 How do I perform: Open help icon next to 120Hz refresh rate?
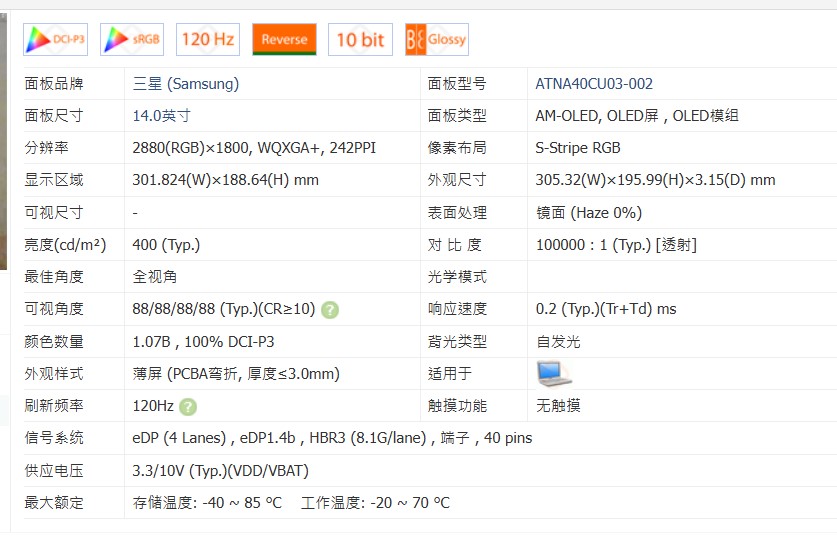click(188, 407)
